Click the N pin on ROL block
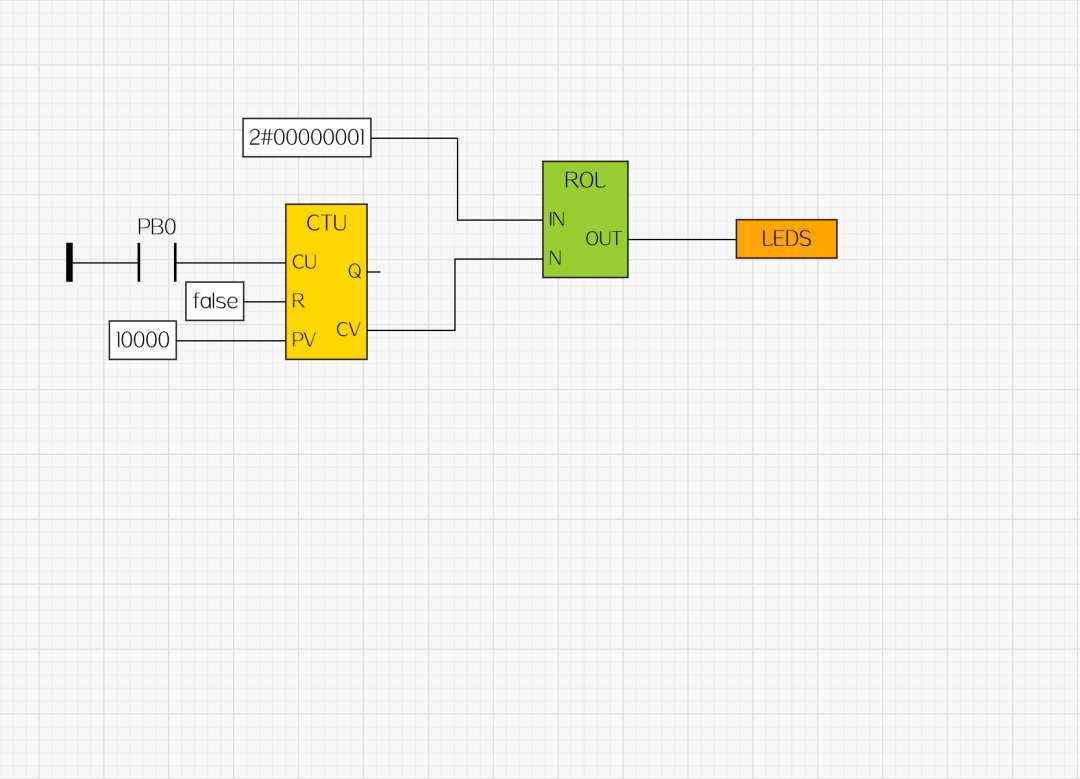 click(x=554, y=258)
